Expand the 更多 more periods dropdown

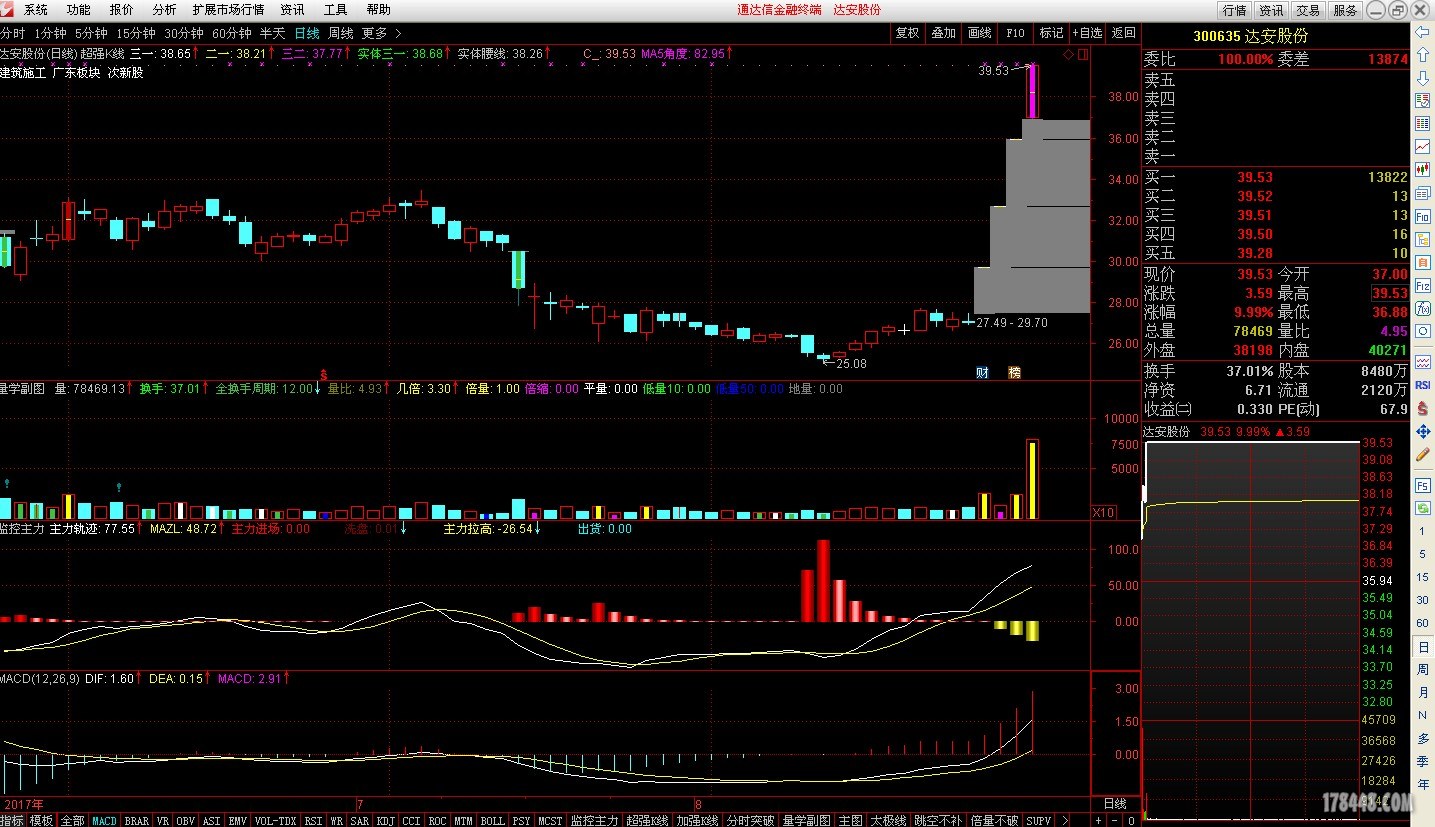382,33
